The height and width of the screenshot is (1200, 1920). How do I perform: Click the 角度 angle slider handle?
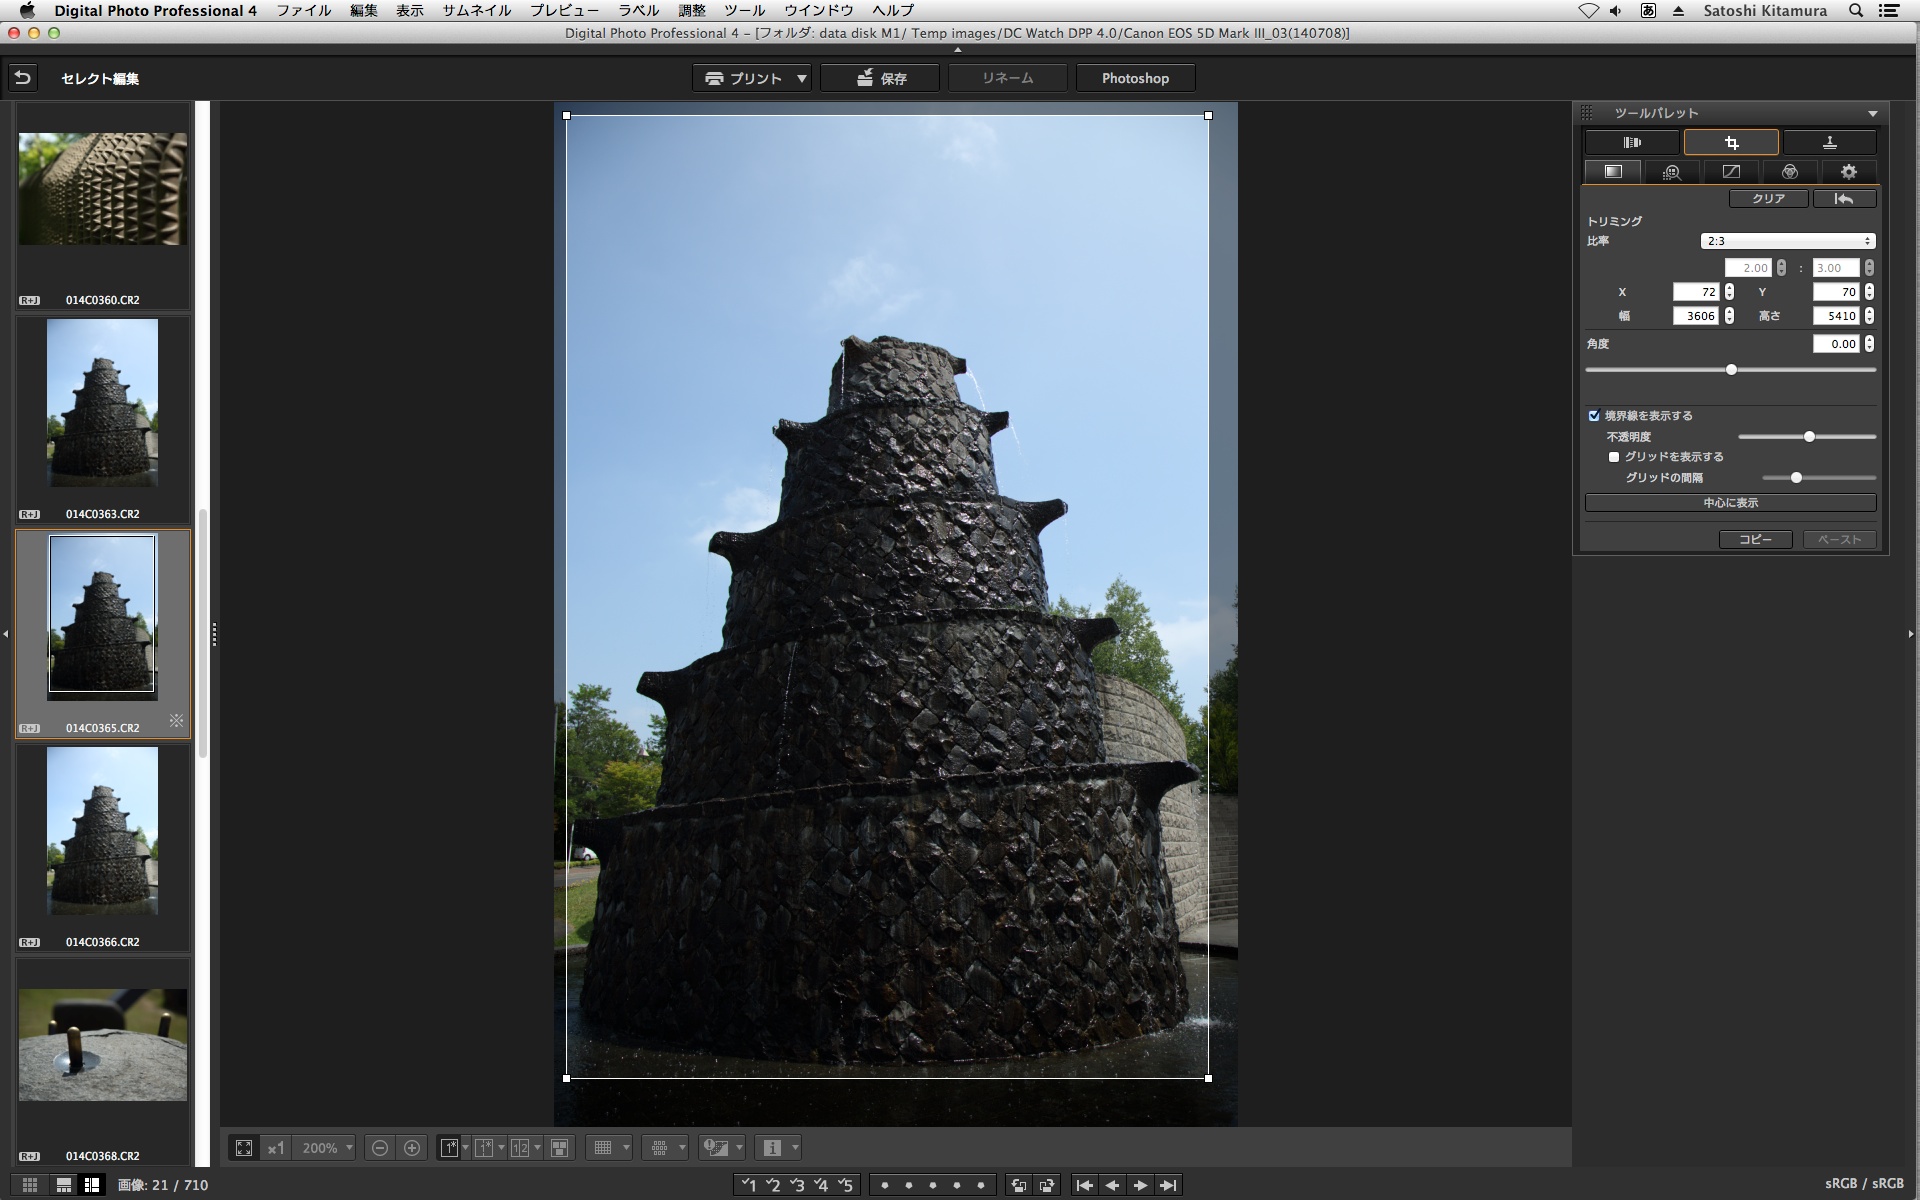pyautogui.click(x=1731, y=370)
